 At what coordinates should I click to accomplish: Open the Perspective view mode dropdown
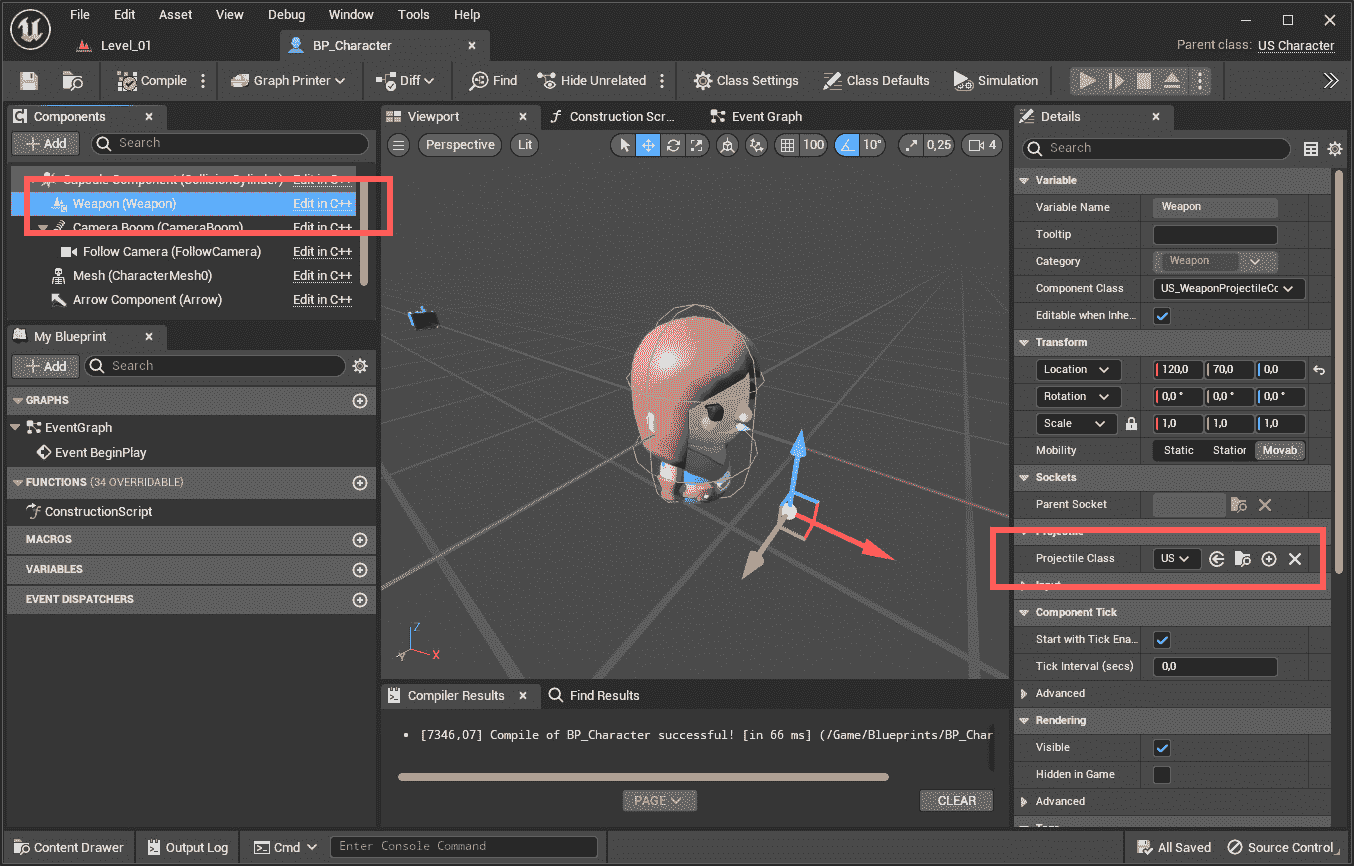[x=459, y=144]
